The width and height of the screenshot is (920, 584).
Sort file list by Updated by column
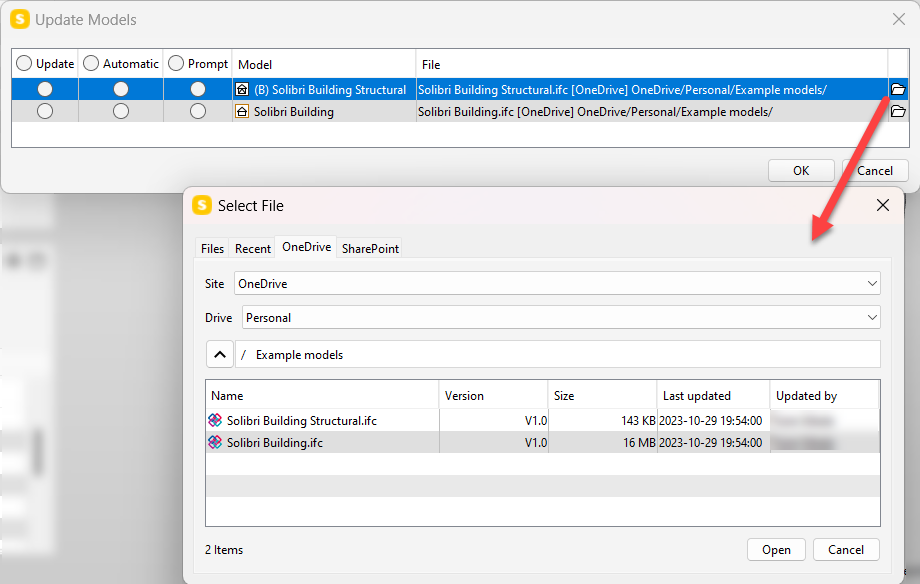824,396
